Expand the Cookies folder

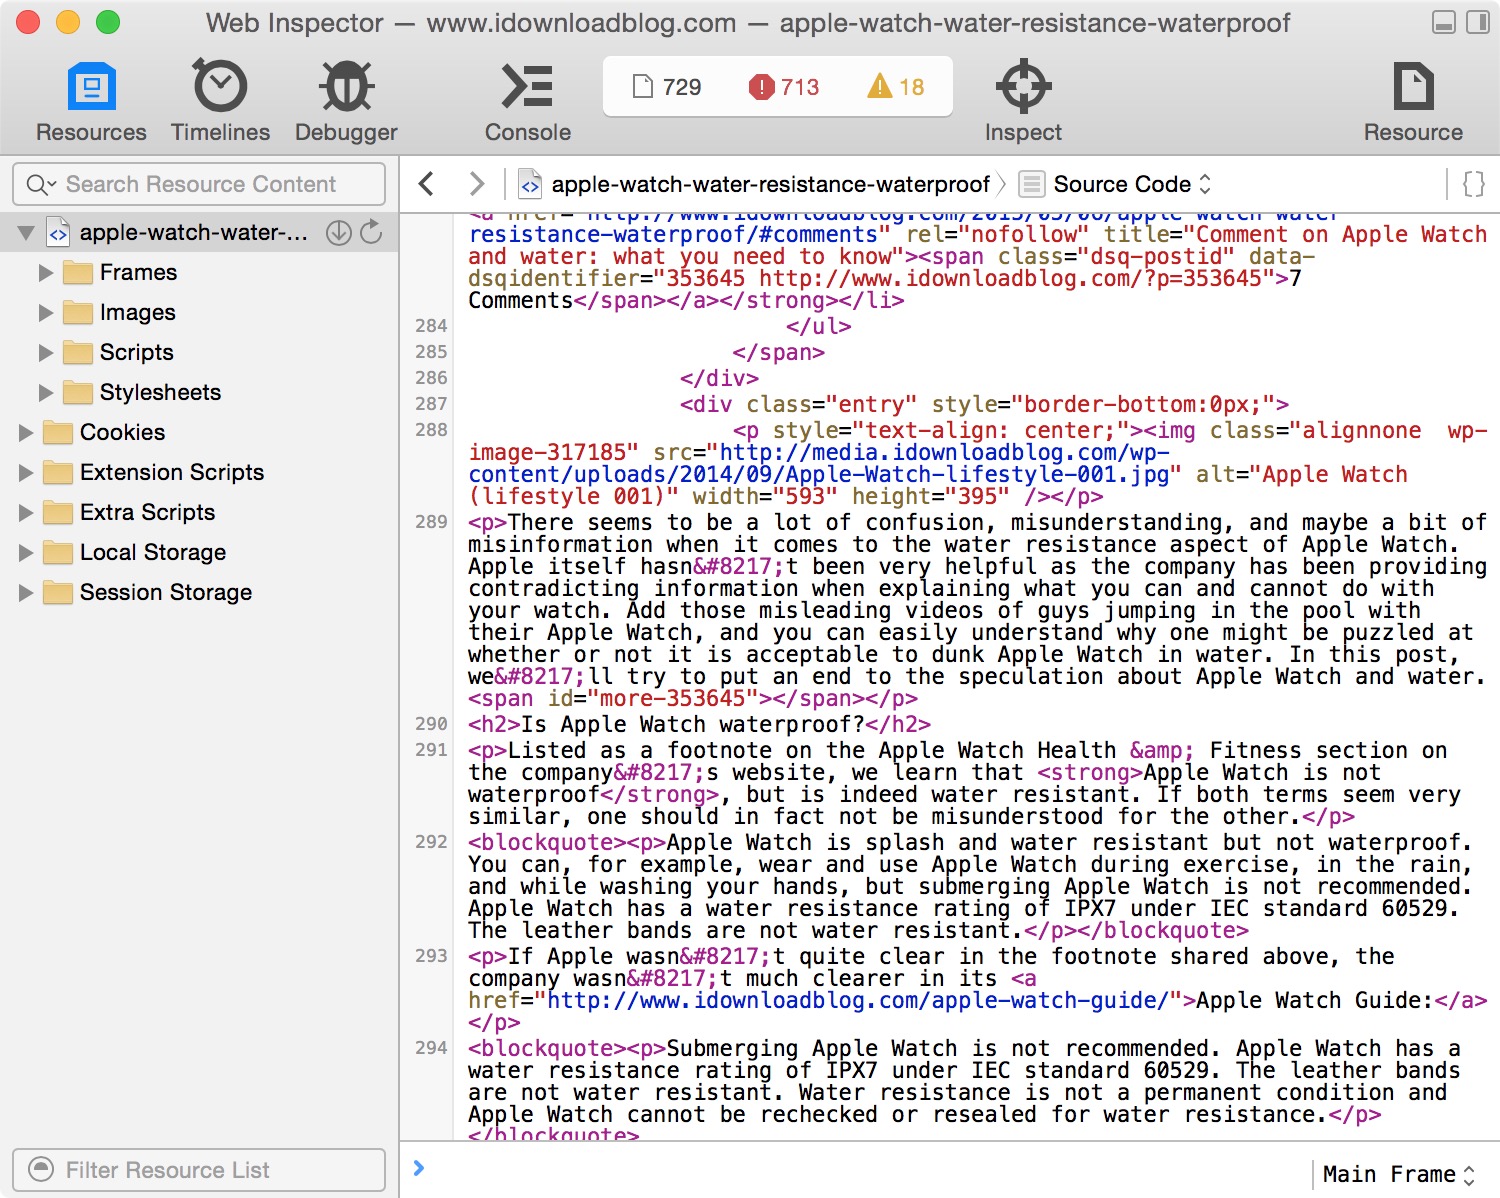pos(26,432)
